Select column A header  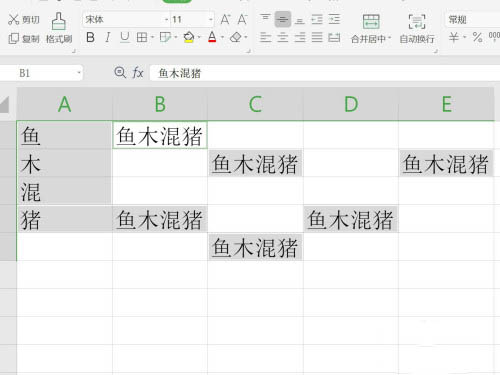64,104
